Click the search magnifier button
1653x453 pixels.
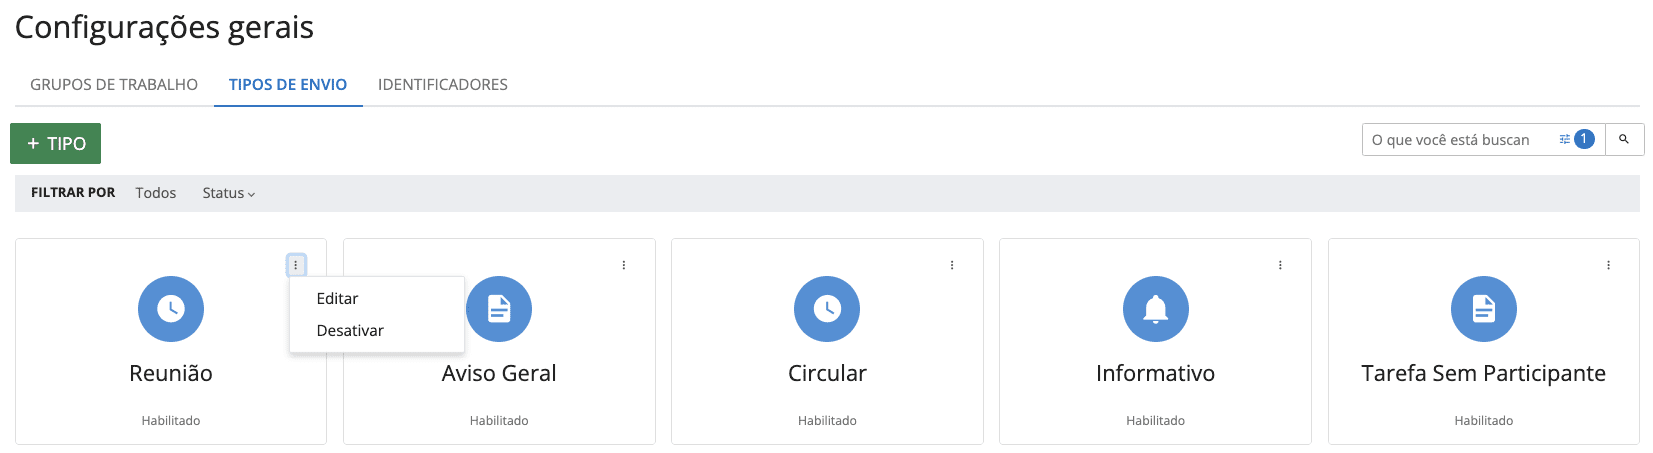[1624, 140]
